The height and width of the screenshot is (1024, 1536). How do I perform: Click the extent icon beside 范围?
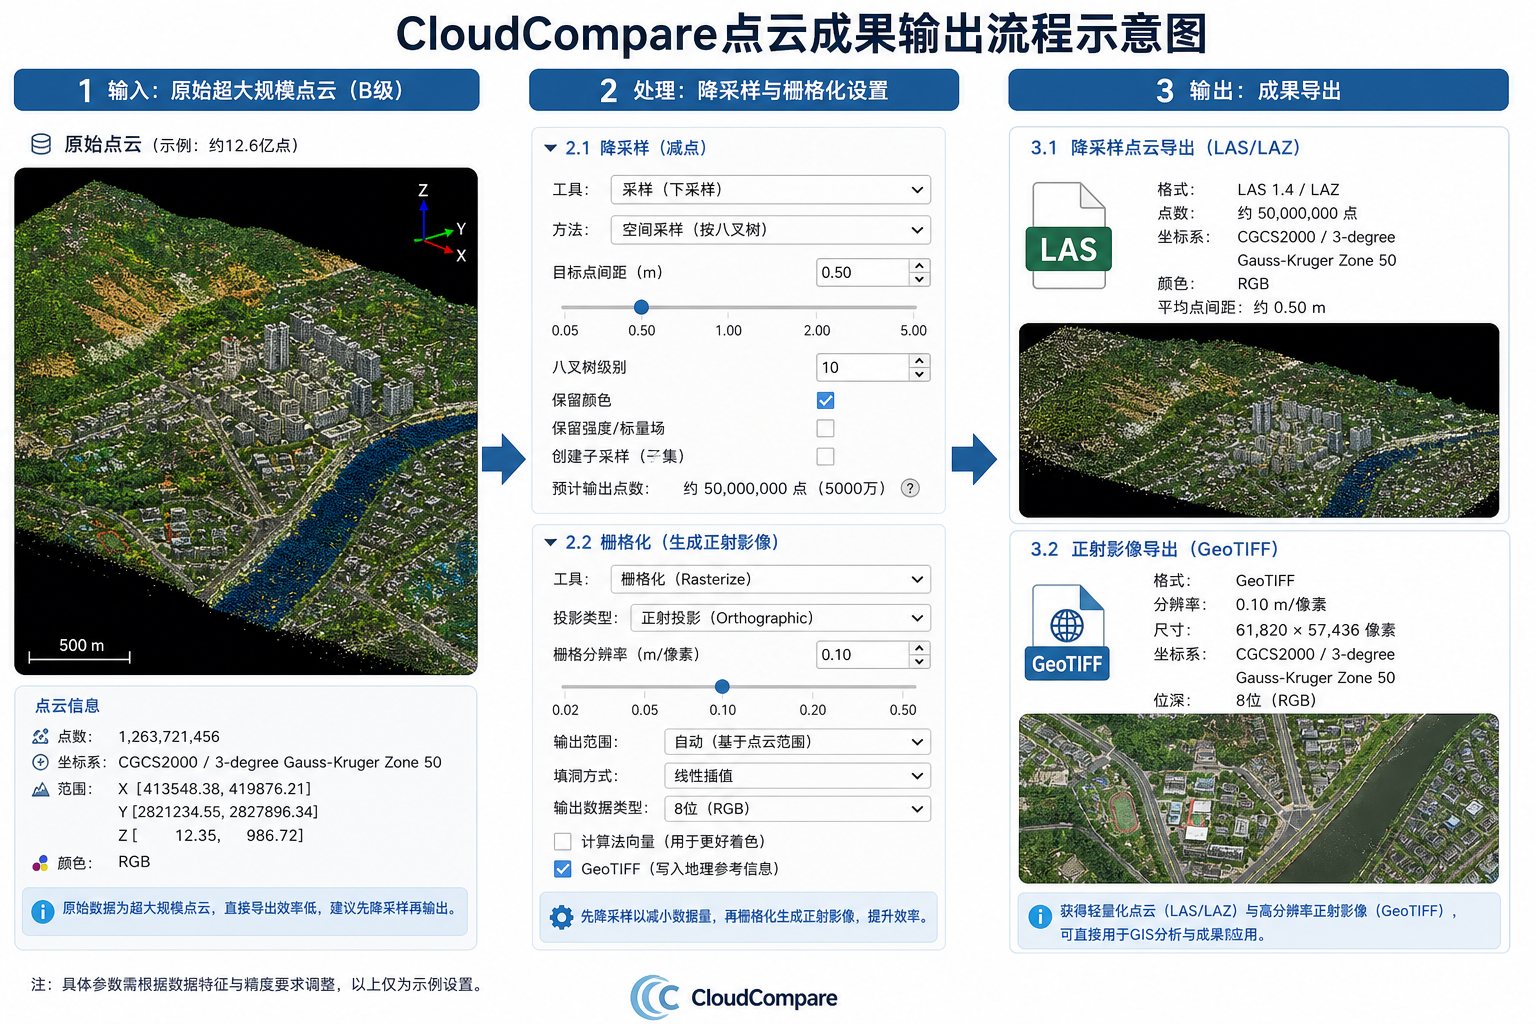(x=40, y=789)
